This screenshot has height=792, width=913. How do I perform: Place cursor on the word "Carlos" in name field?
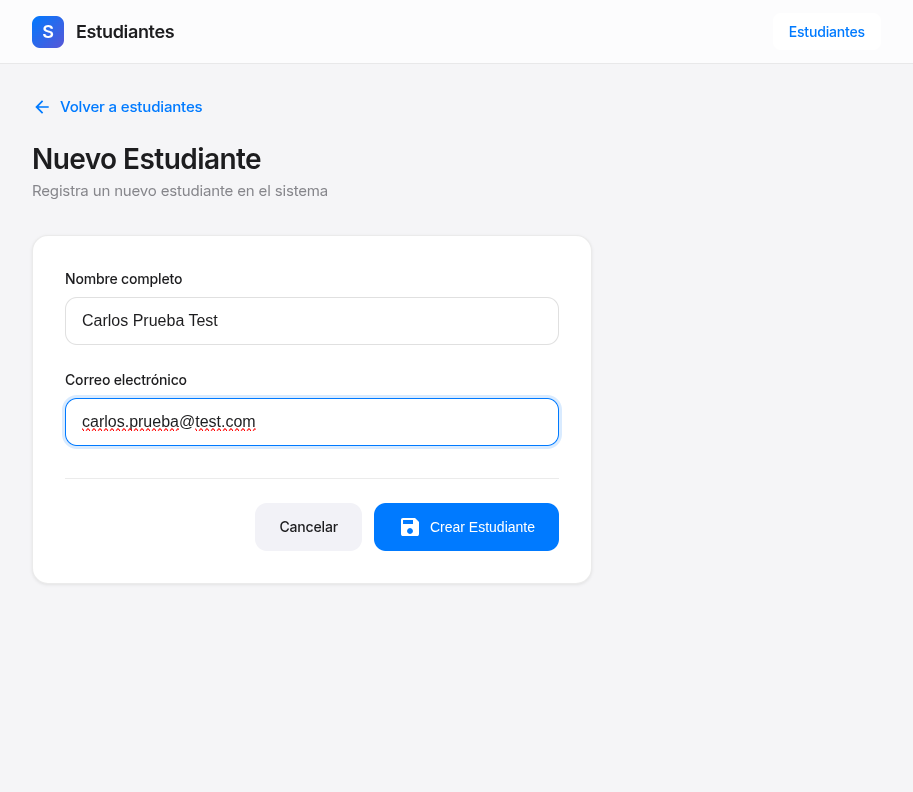click(x=105, y=321)
